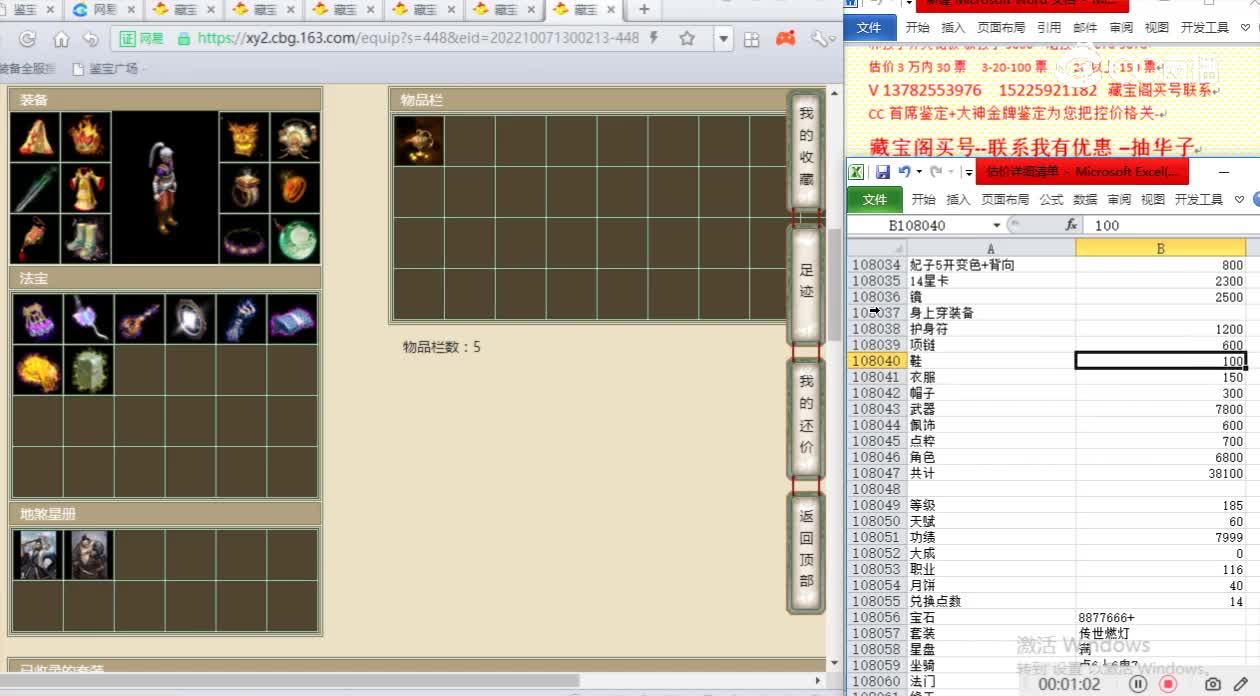Viewport: 1260px width, 696px height.
Task: Select the green jade orb icon
Action: click(x=295, y=239)
